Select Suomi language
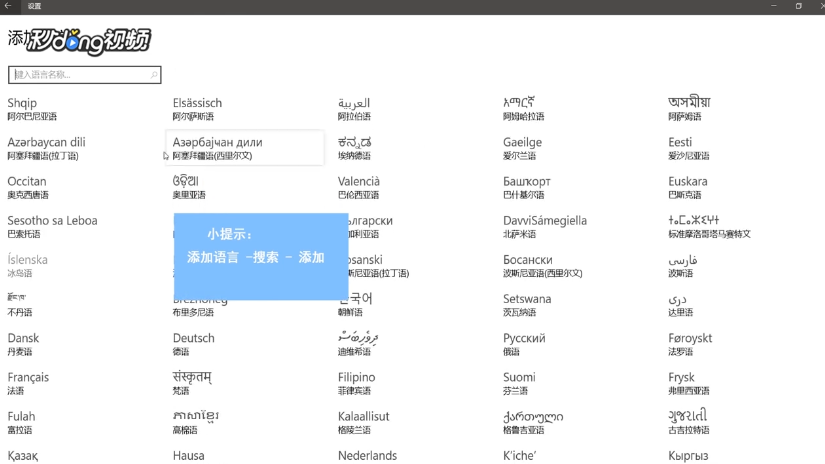825x464 pixels. pos(519,384)
